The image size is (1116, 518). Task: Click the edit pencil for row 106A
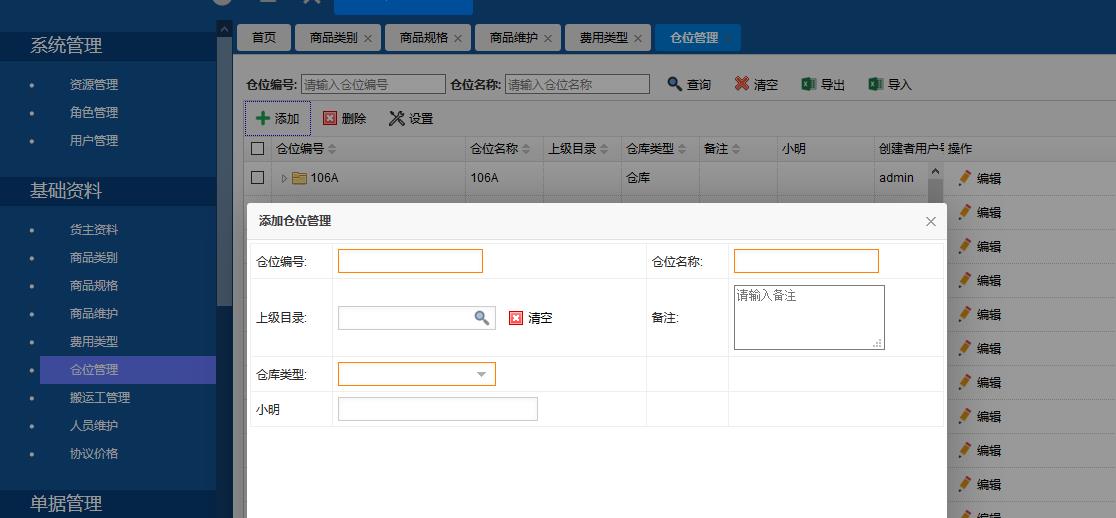(965, 178)
